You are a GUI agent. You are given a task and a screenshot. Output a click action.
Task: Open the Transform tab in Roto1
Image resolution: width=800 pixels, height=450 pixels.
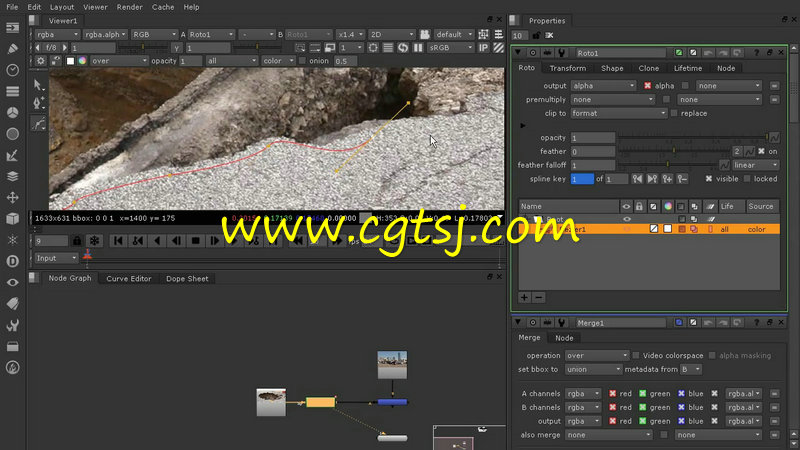(567, 68)
